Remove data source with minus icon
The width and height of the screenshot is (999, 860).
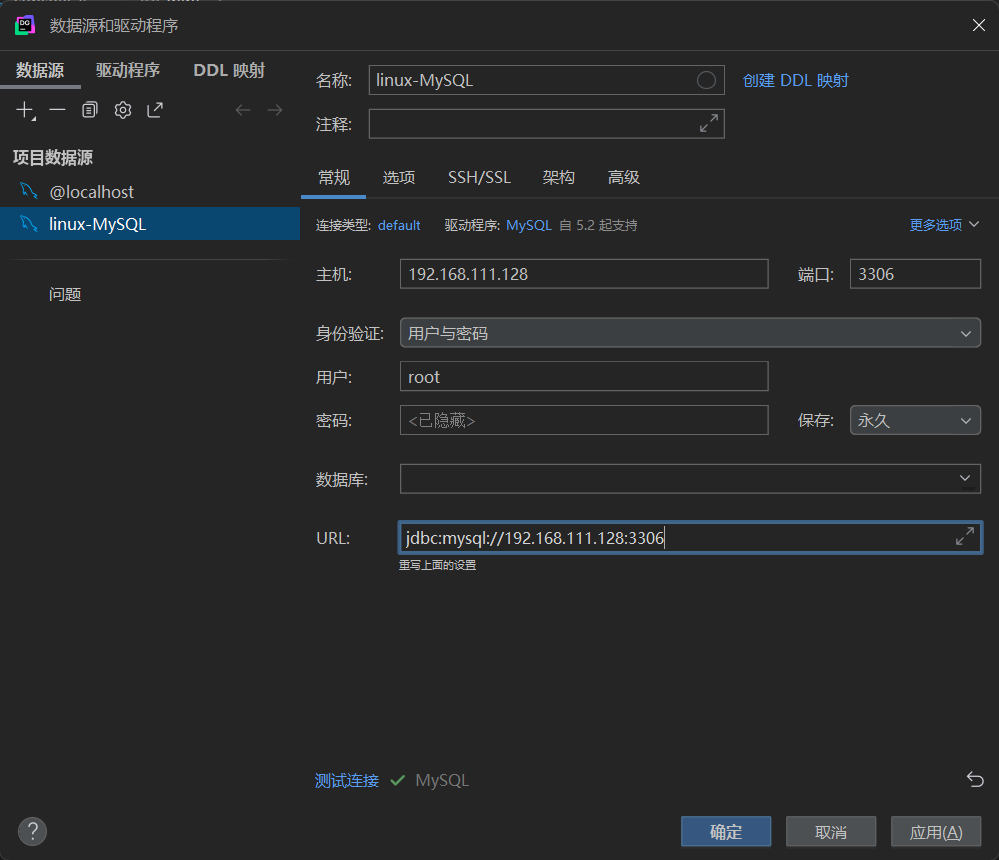pos(57,110)
